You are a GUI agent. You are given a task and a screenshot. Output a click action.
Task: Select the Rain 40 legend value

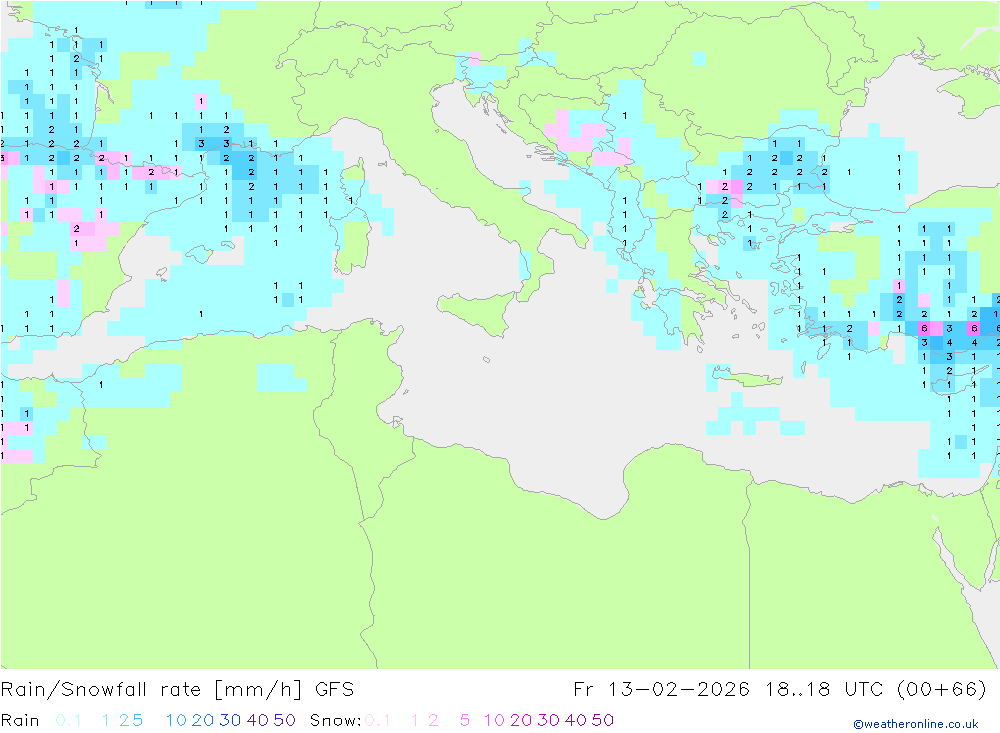pyautogui.click(x=258, y=720)
